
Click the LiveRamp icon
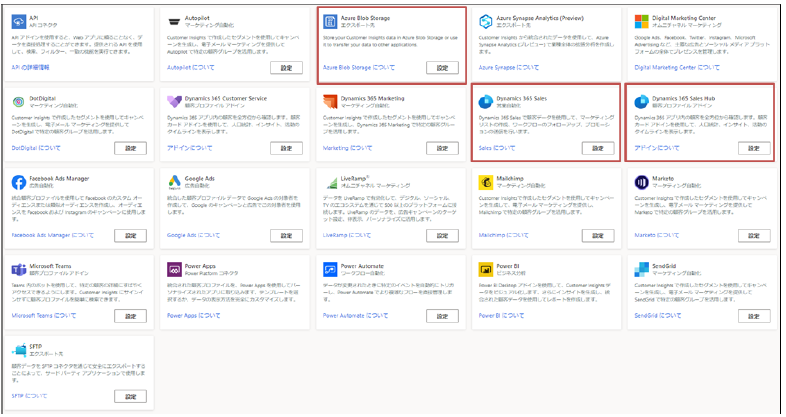331,182
